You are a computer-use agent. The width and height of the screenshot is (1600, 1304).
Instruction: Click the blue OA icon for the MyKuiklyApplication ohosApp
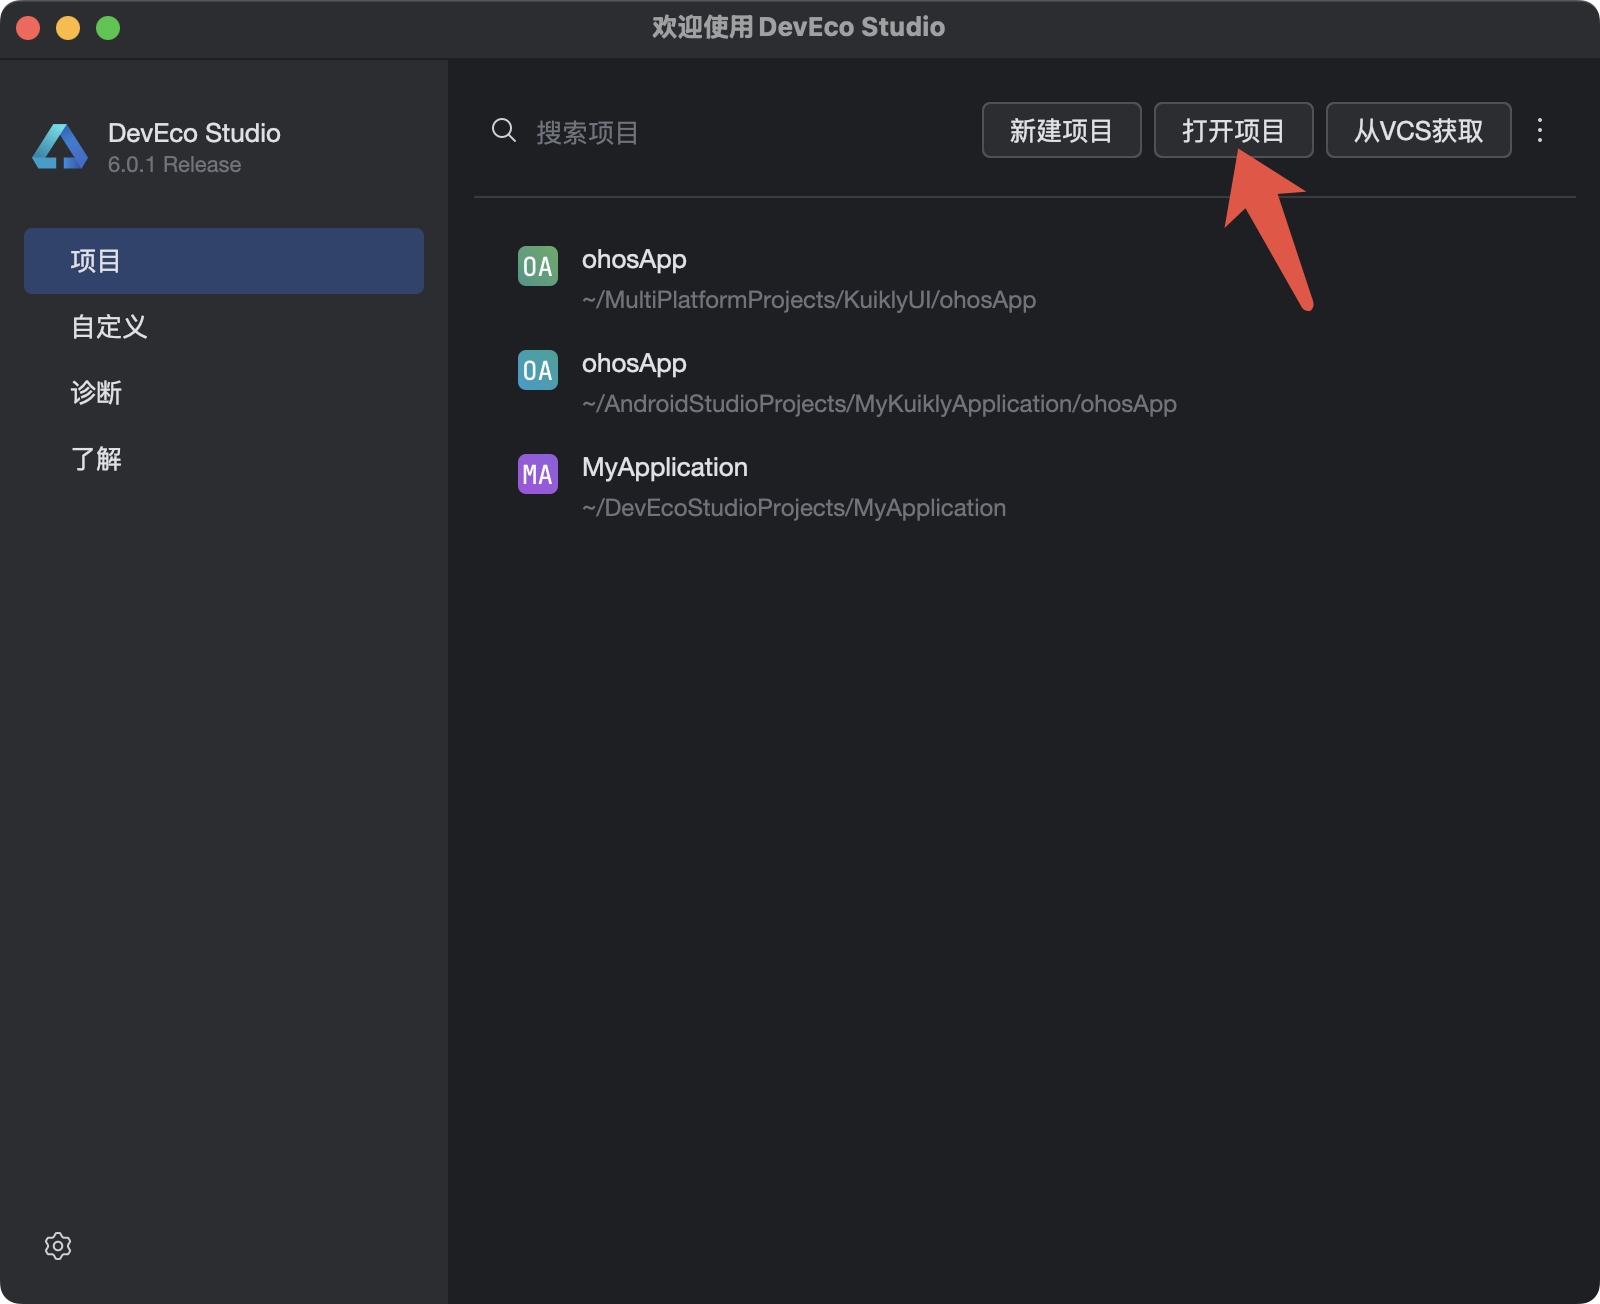click(x=538, y=370)
